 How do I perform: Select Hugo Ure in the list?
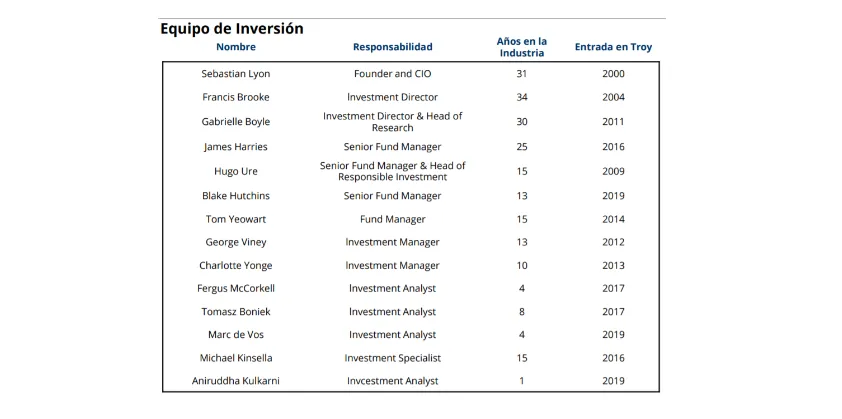coord(236,171)
